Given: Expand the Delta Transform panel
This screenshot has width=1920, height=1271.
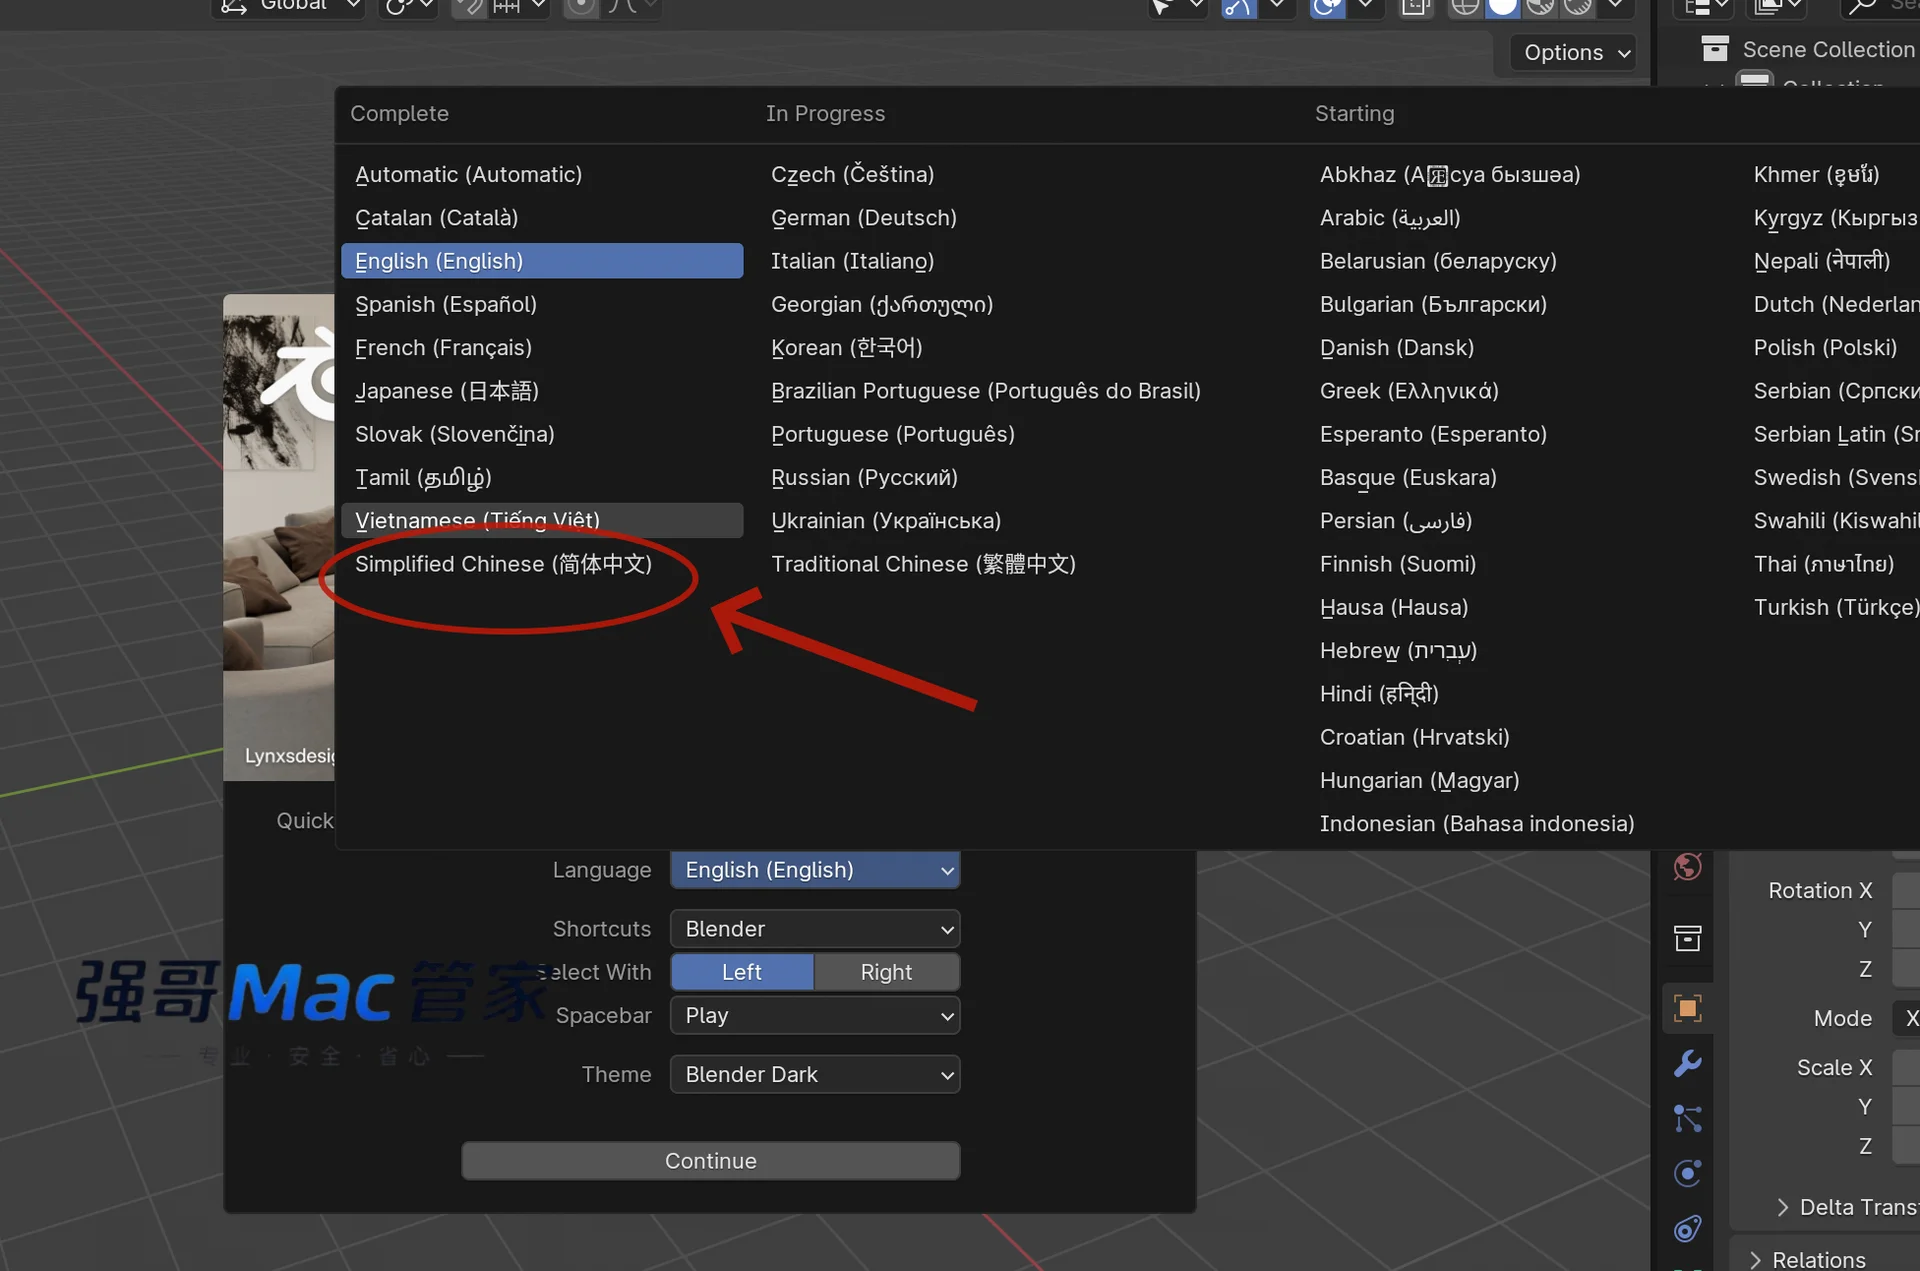Looking at the screenshot, I should [1846, 1207].
